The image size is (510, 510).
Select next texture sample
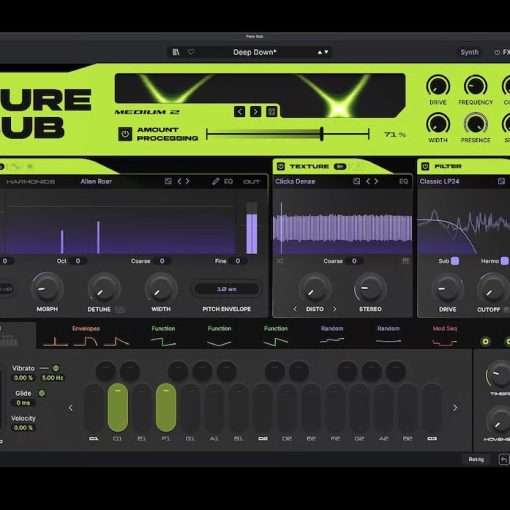point(376,181)
